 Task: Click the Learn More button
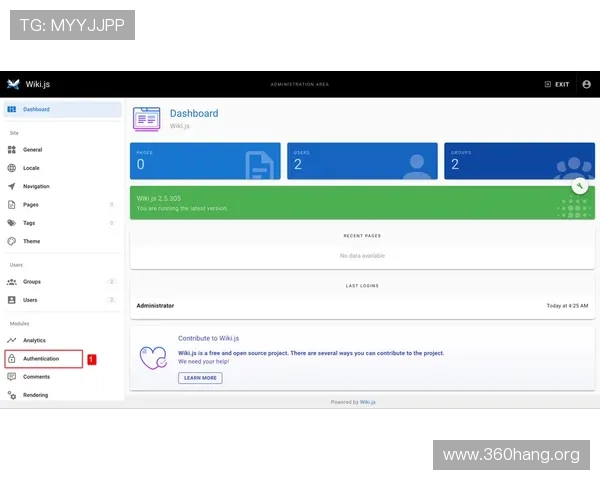tap(200, 378)
